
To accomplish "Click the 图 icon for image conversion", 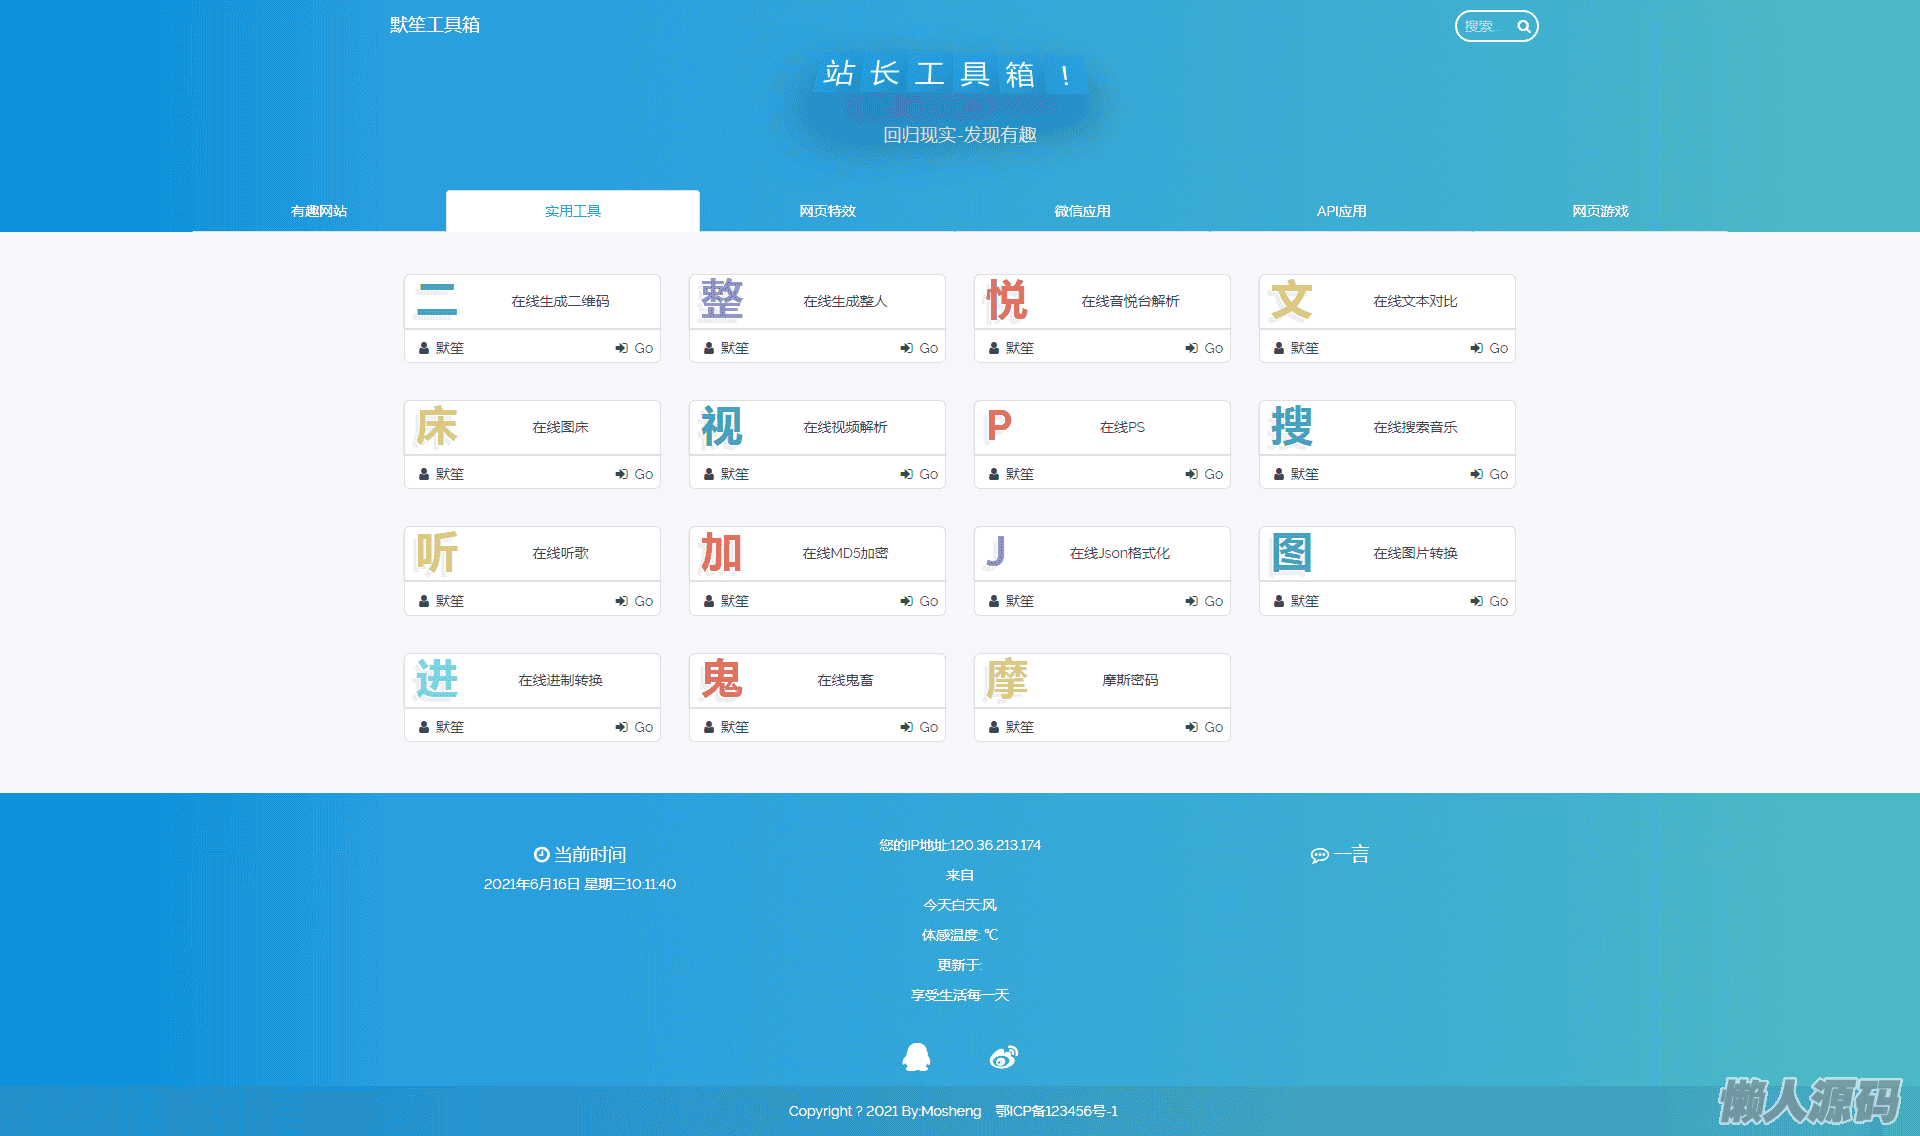I will tap(1291, 553).
